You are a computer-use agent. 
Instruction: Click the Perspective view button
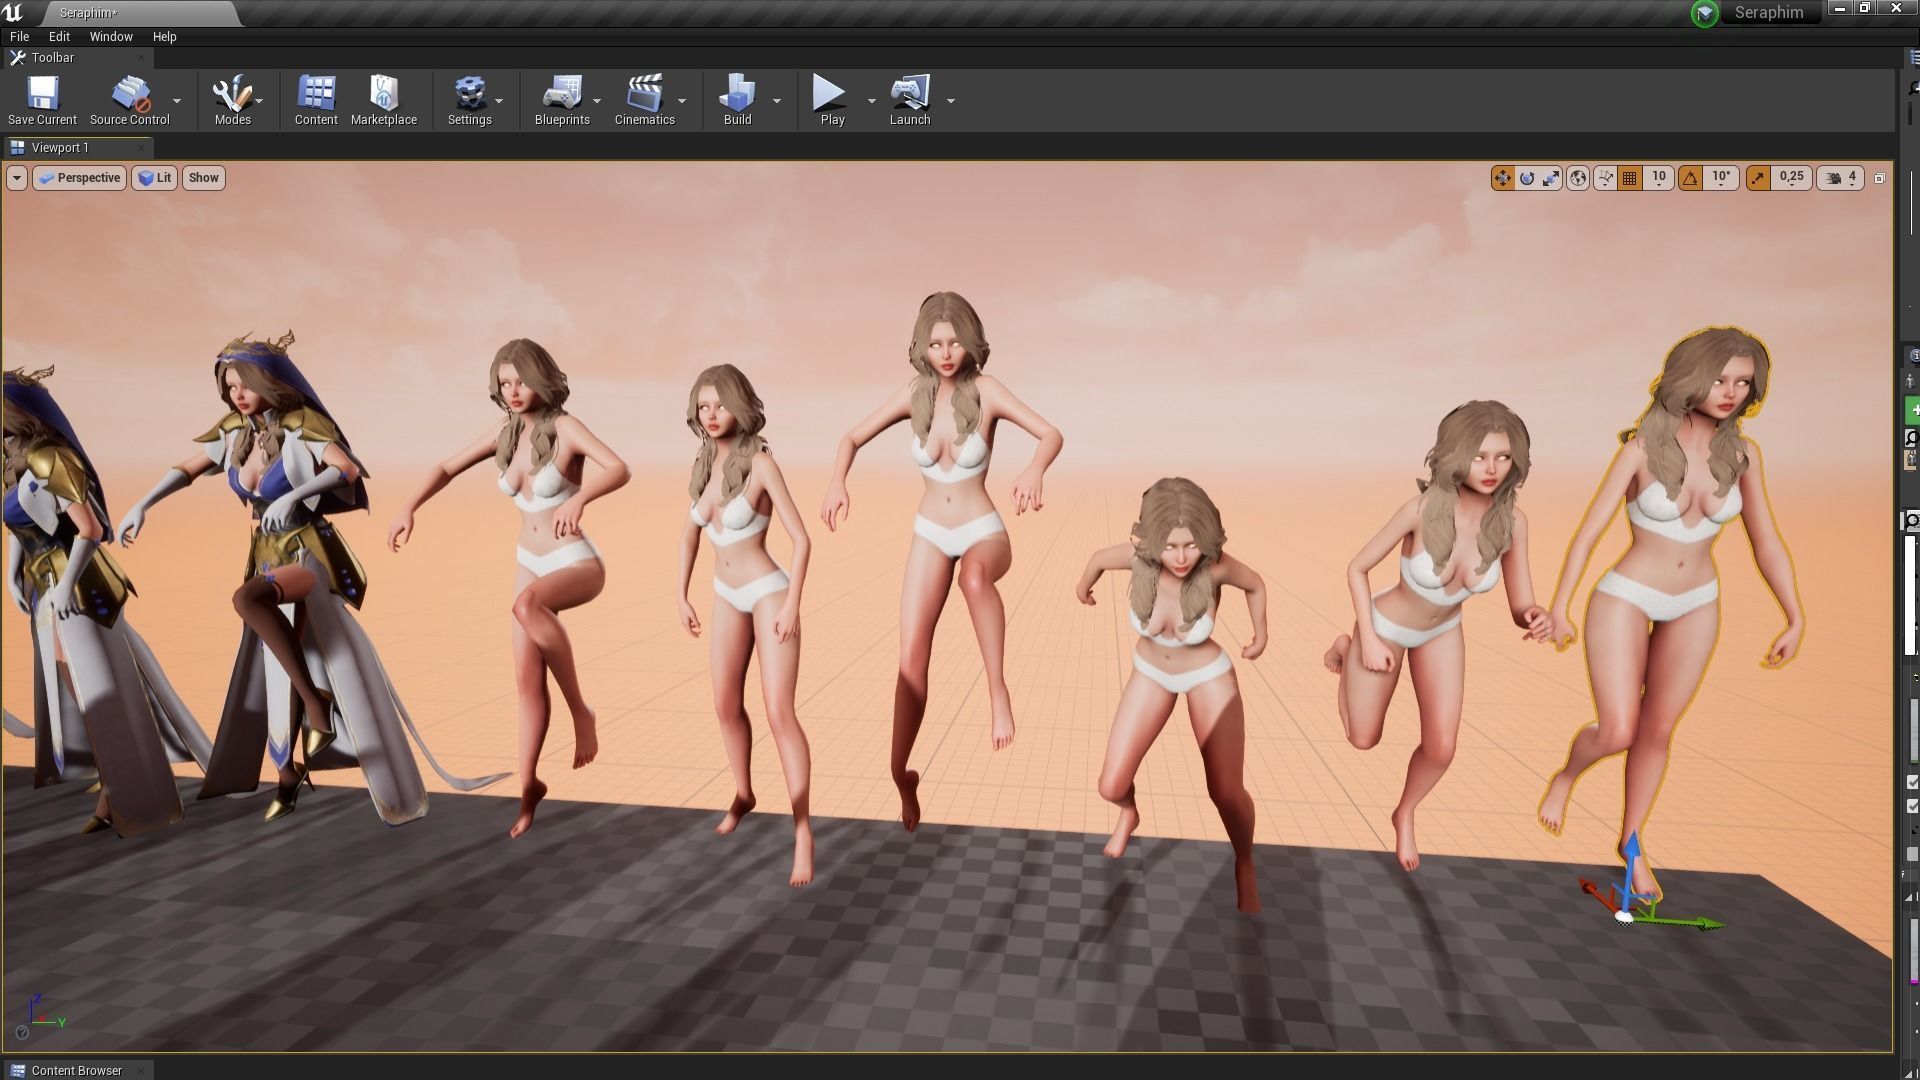click(80, 178)
